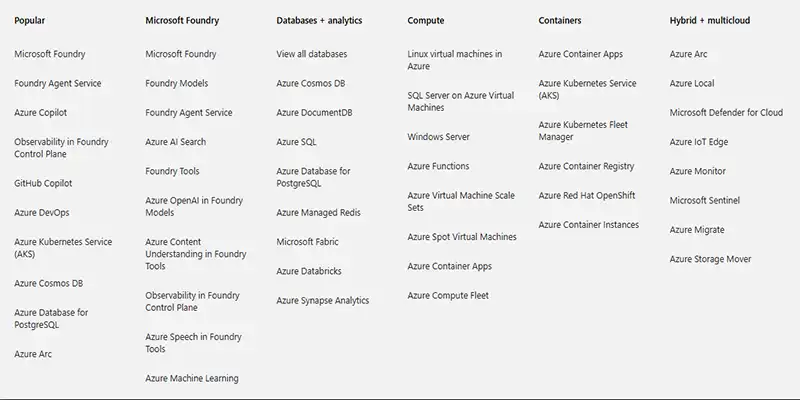Image resolution: width=800 pixels, height=400 pixels.
Task: Select Azure AI Search link
Action: coord(175,143)
